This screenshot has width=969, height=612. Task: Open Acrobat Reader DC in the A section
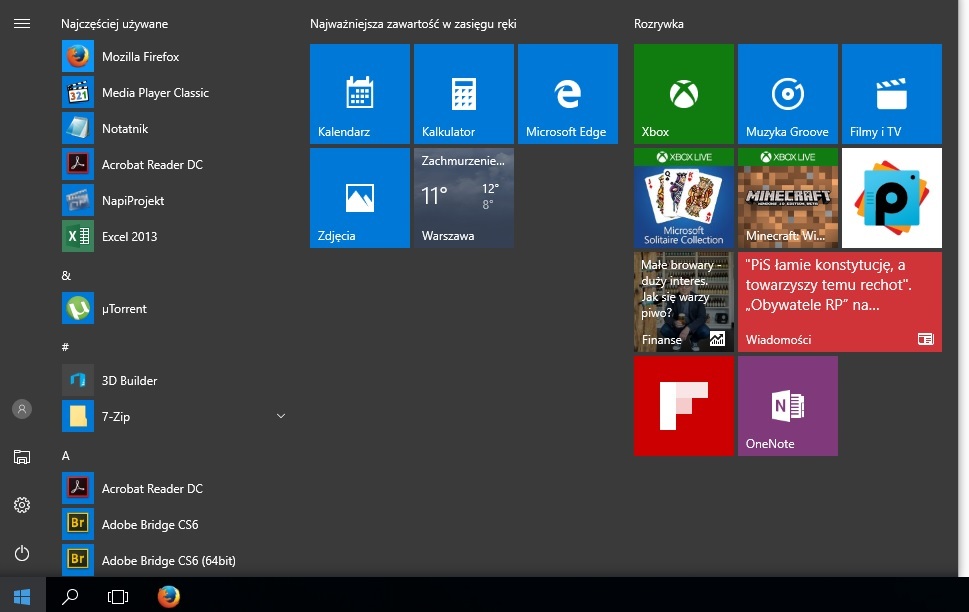[x=173, y=488]
